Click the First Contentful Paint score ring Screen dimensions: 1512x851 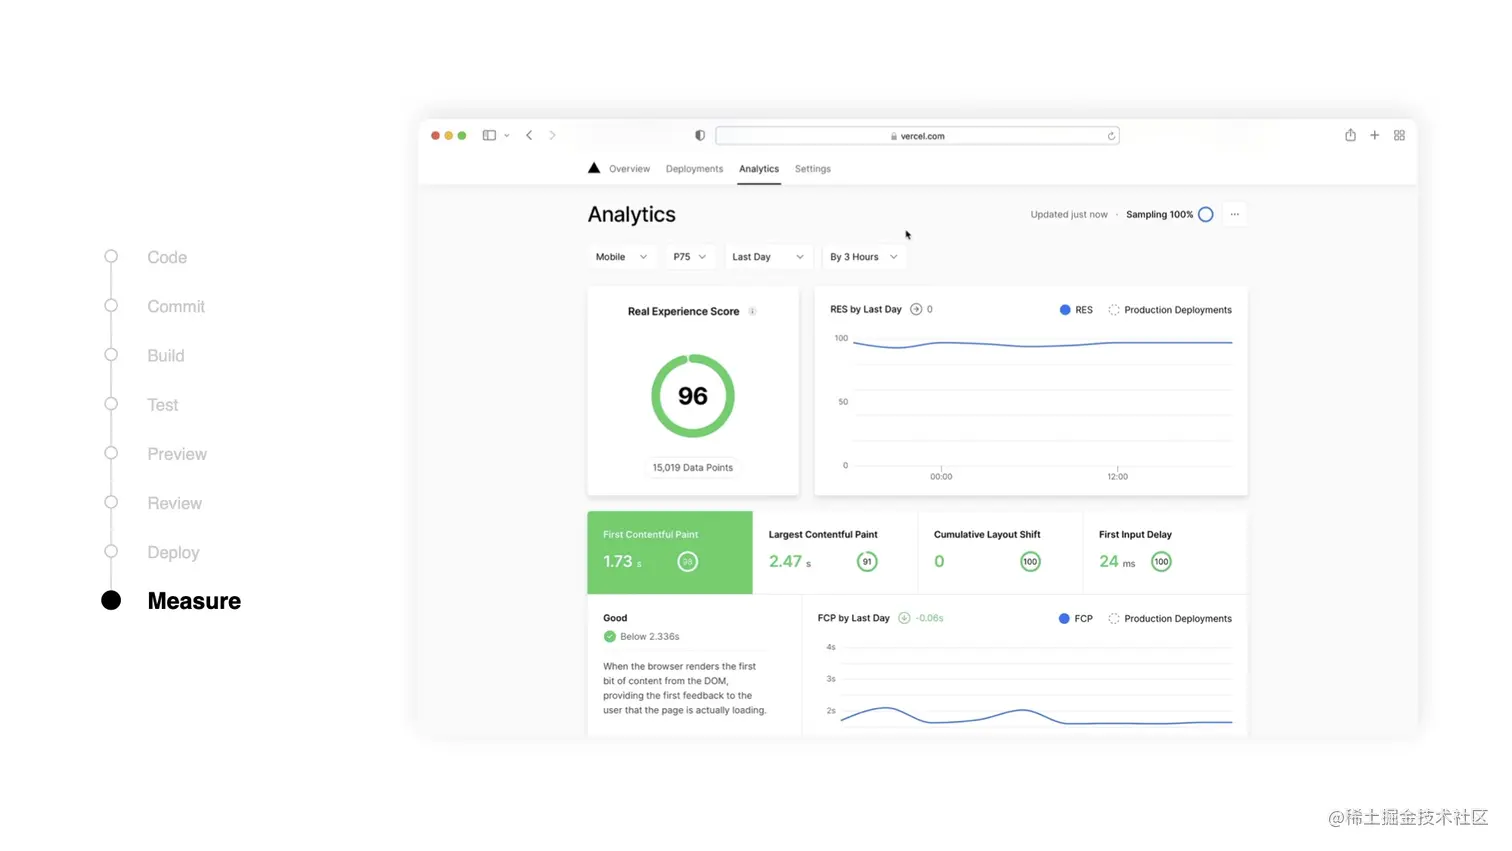click(687, 562)
